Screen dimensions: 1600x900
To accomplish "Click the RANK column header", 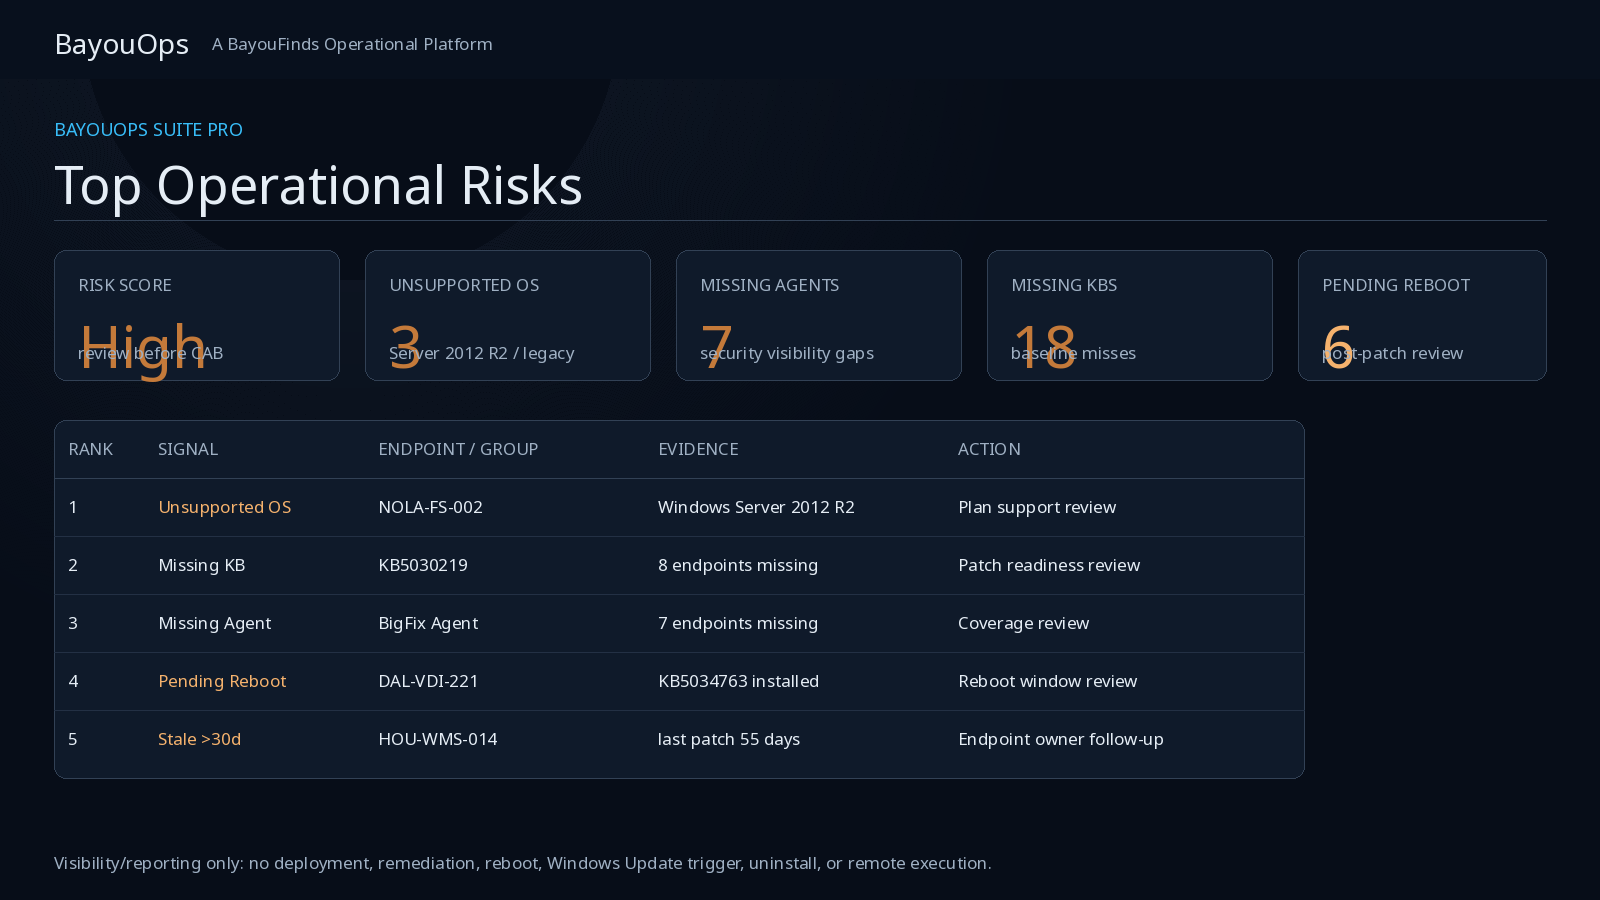I will click(90, 449).
